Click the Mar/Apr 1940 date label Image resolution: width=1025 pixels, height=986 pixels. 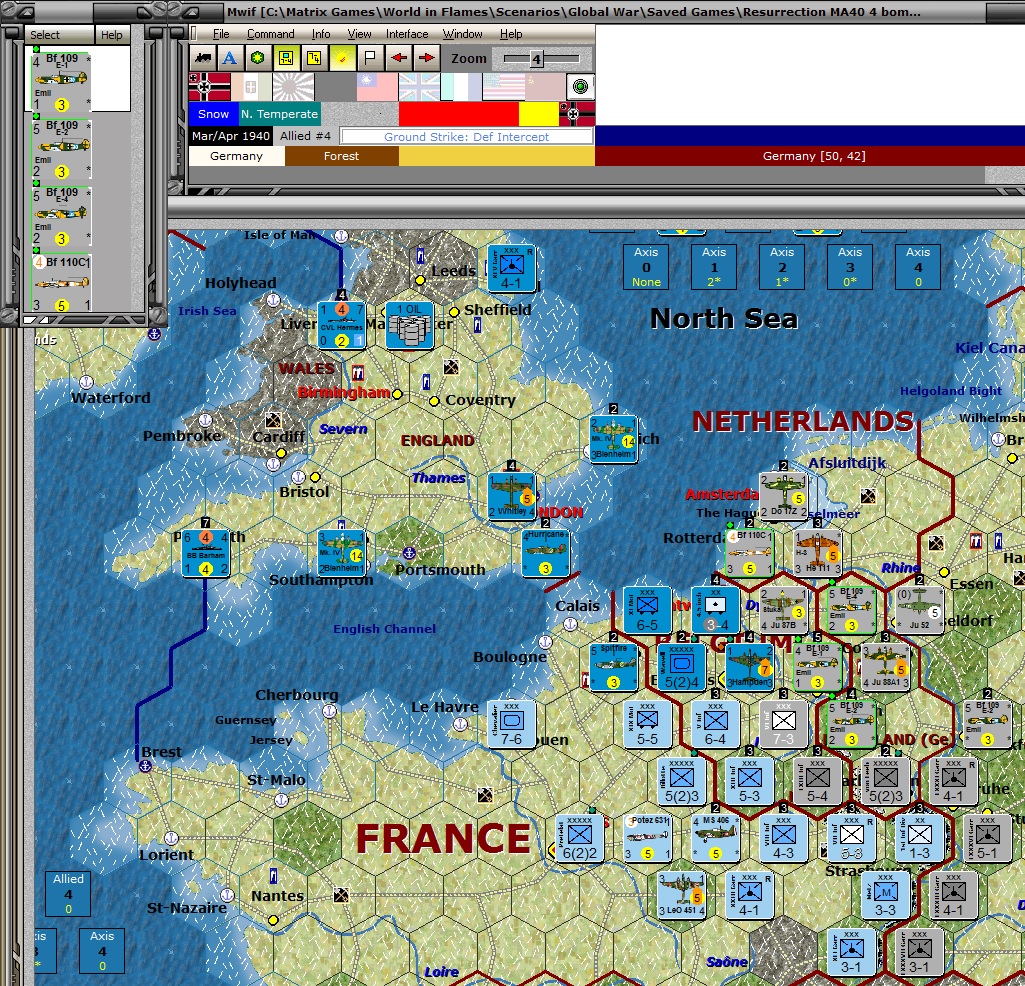pos(231,136)
